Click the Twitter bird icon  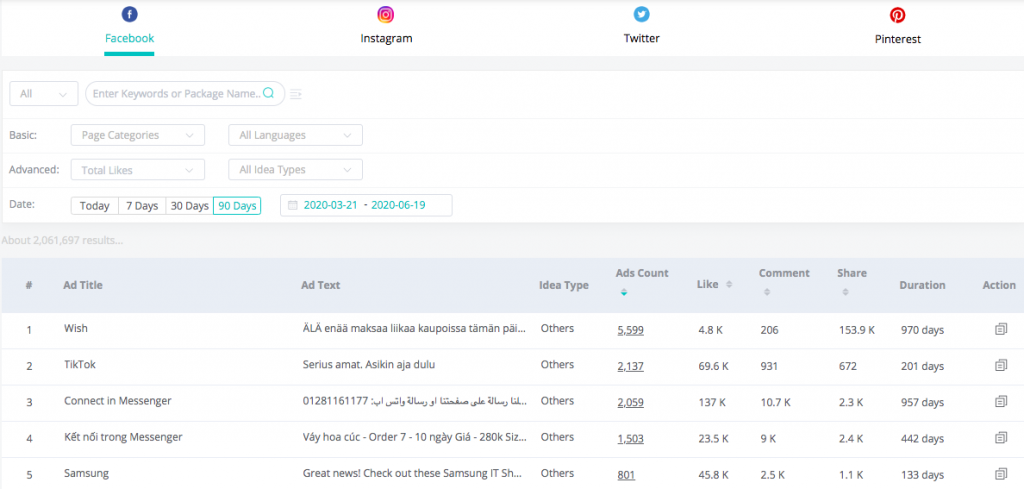click(x=641, y=14)
